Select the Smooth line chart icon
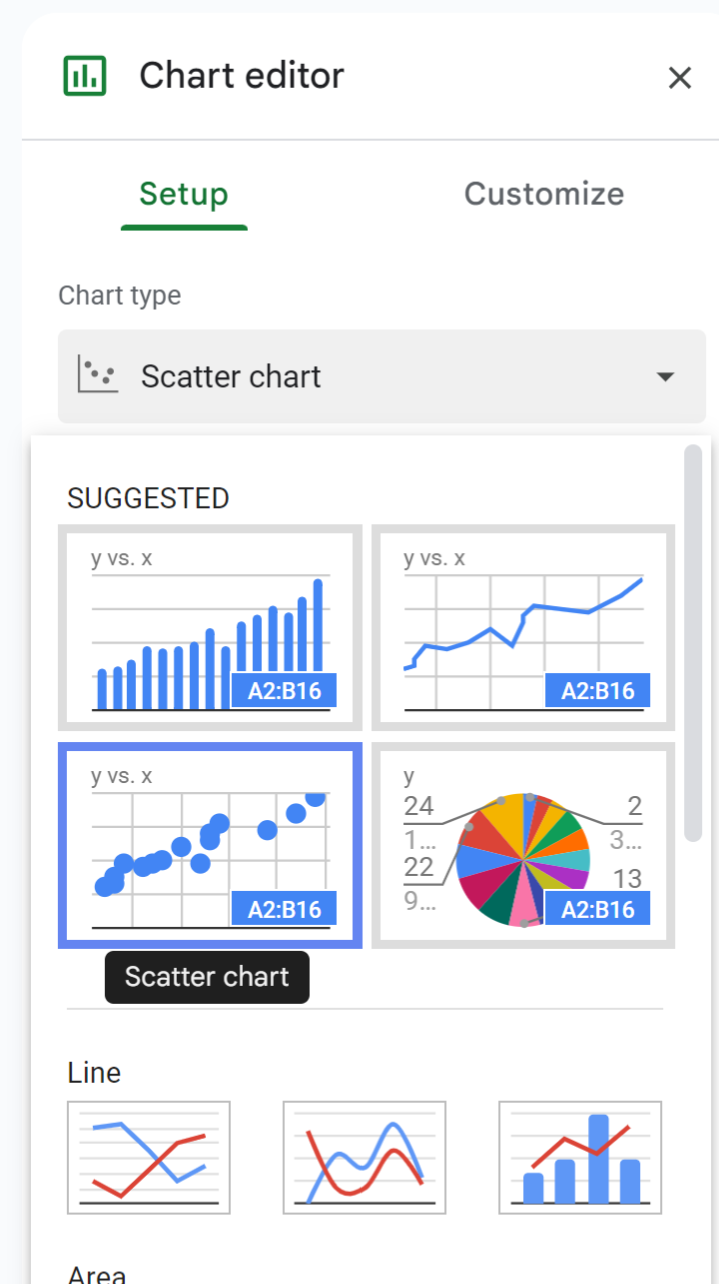Screen dimensions: 720x1284 365,1157
